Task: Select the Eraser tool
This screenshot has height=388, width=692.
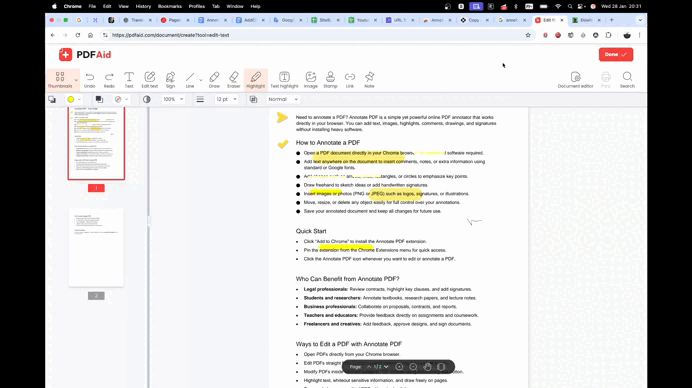Action: pos(233,80)
